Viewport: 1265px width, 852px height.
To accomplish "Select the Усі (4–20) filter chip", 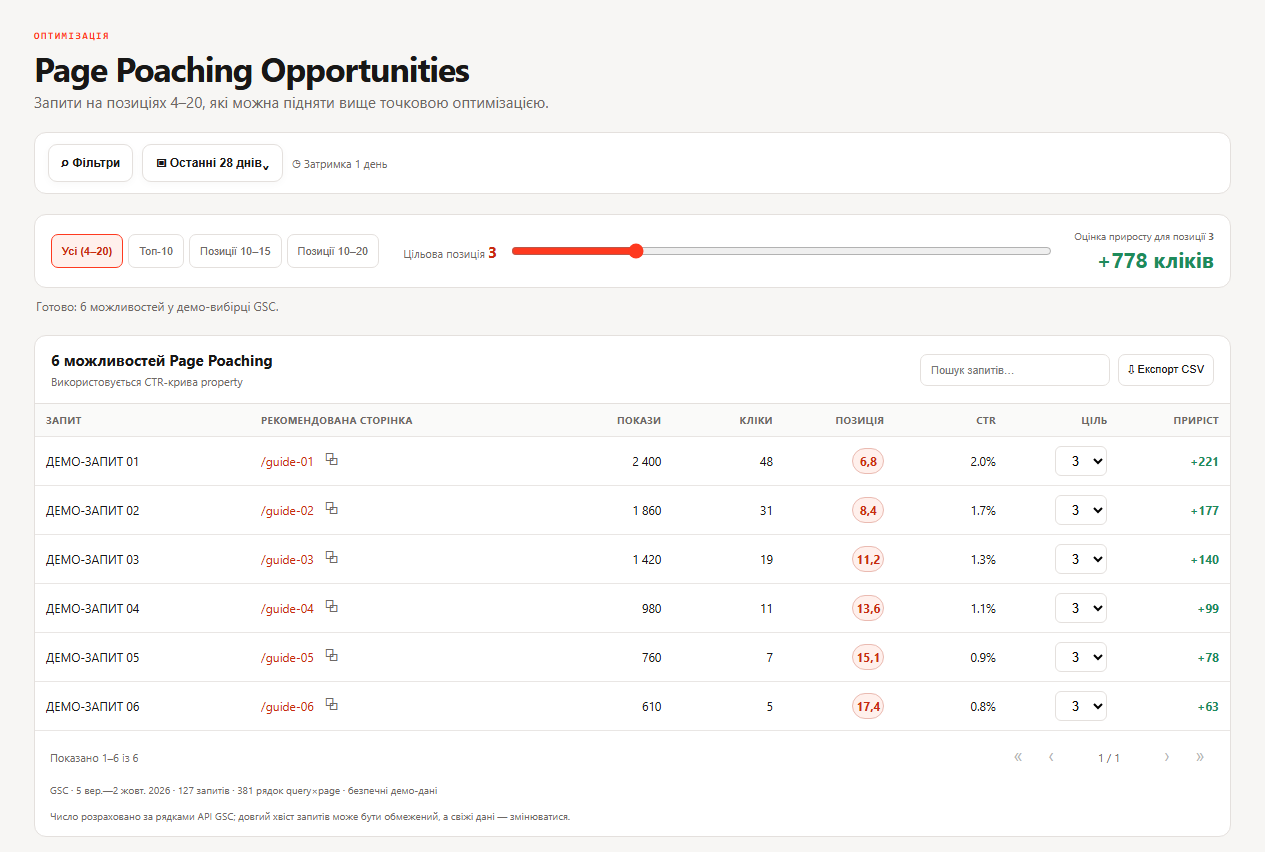I will 87,251.
